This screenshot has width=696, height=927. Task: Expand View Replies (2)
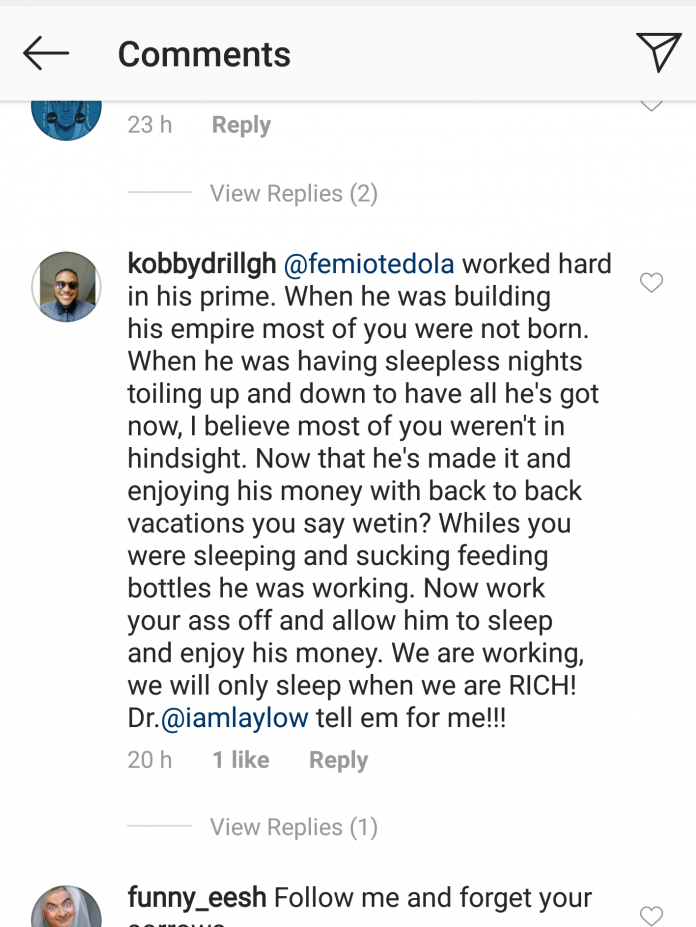coord(293,193)
